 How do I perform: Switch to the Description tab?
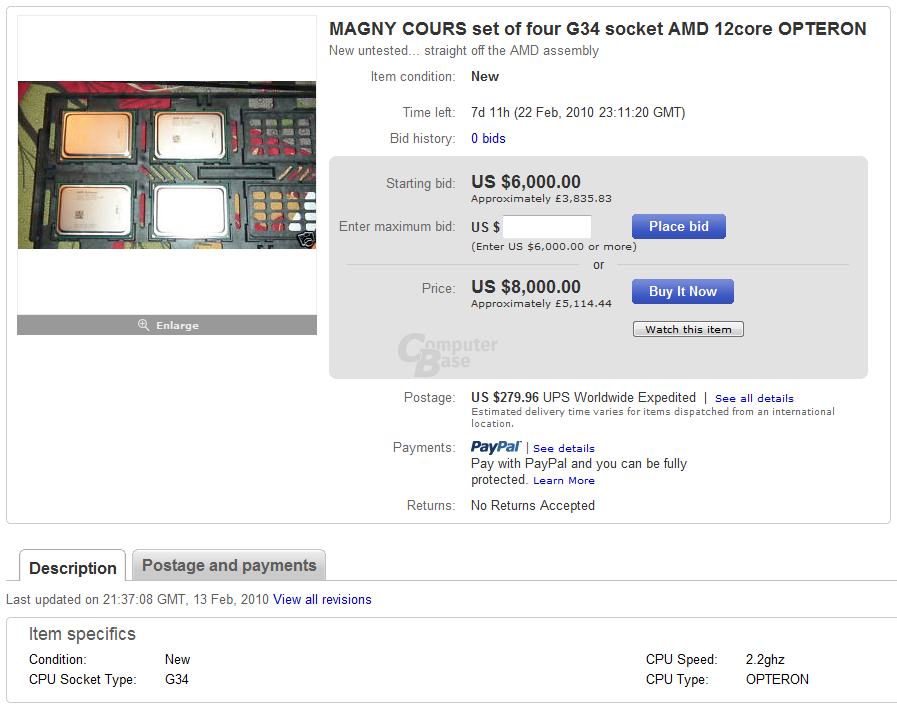[73, 567]
